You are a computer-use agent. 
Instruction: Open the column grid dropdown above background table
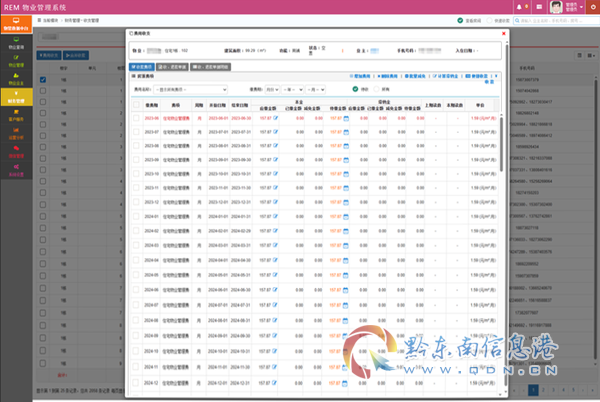click(x=591, y=55)
